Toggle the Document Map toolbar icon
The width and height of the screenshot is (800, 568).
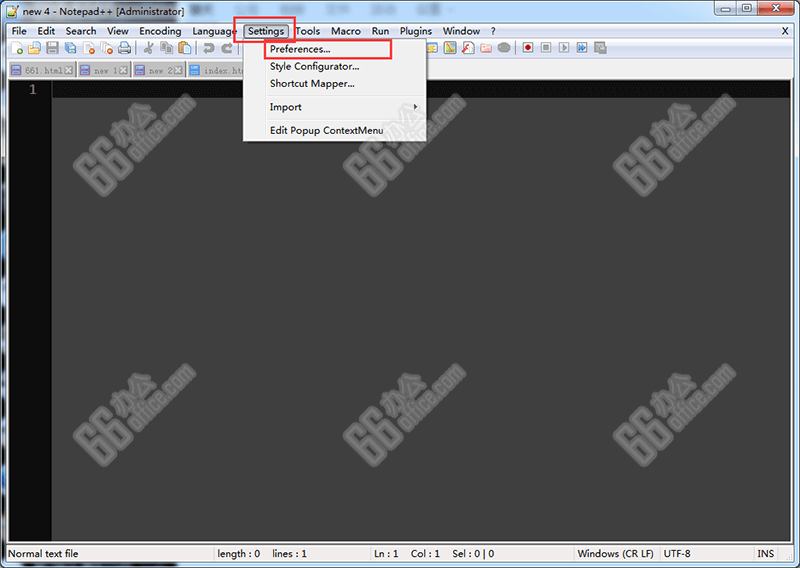coord(450,48)
